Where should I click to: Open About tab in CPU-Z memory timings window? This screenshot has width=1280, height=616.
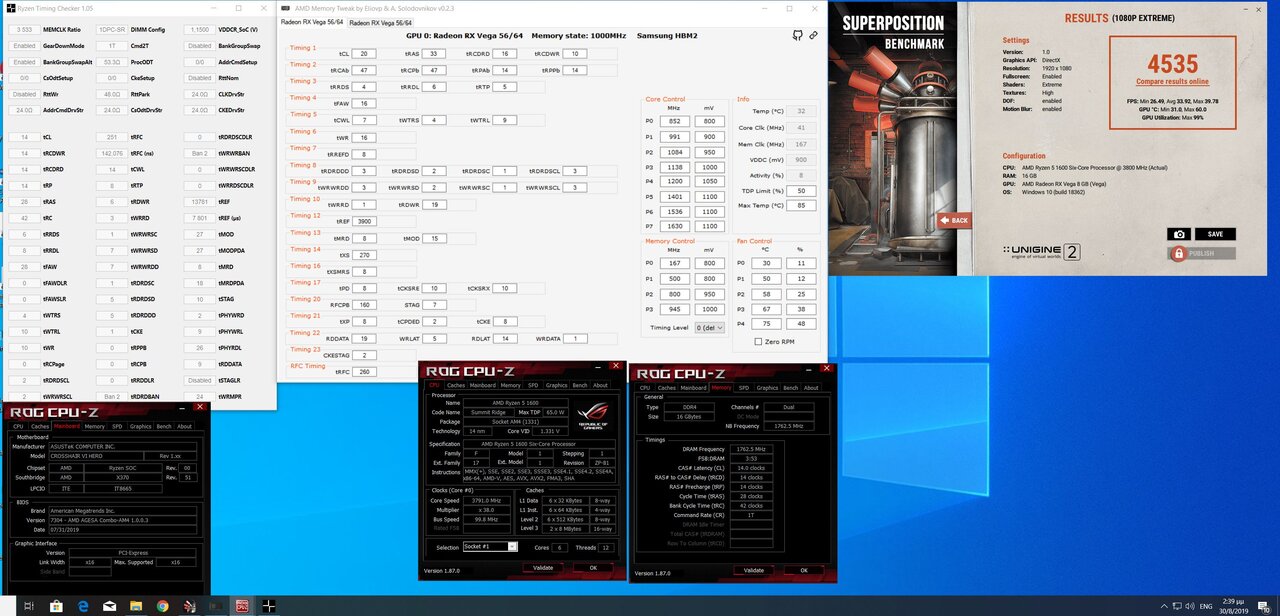[811, 388]
